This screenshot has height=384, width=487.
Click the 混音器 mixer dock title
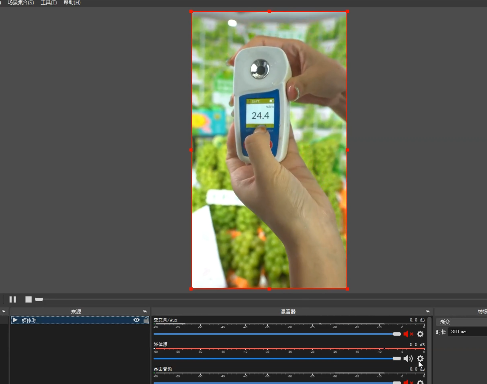click(288, 312)
